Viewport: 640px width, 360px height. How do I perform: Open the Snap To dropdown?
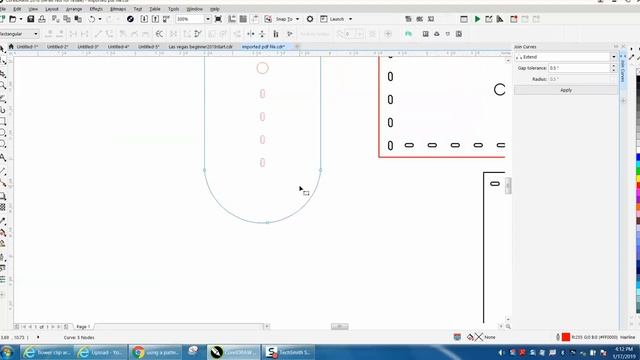[x=297, y=19]
